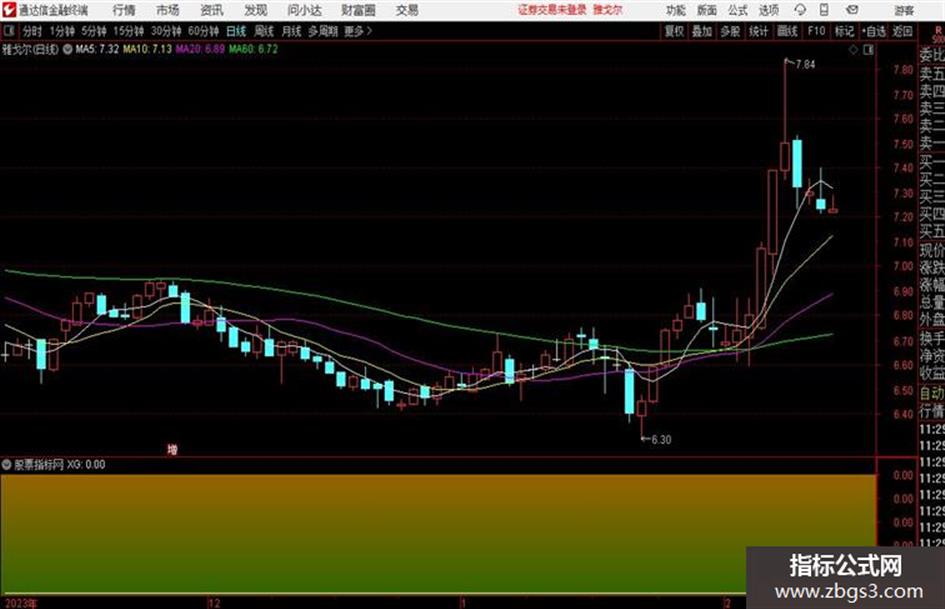Click the 7.00 price axis label

[x=903, y=266]
